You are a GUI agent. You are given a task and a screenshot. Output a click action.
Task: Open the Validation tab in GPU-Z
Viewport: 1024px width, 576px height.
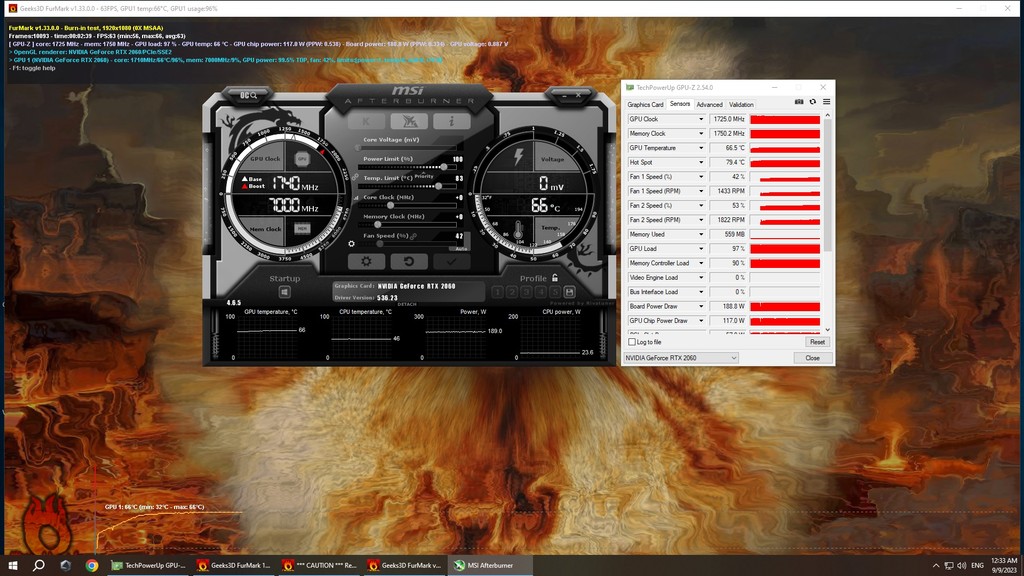(741, 104)
